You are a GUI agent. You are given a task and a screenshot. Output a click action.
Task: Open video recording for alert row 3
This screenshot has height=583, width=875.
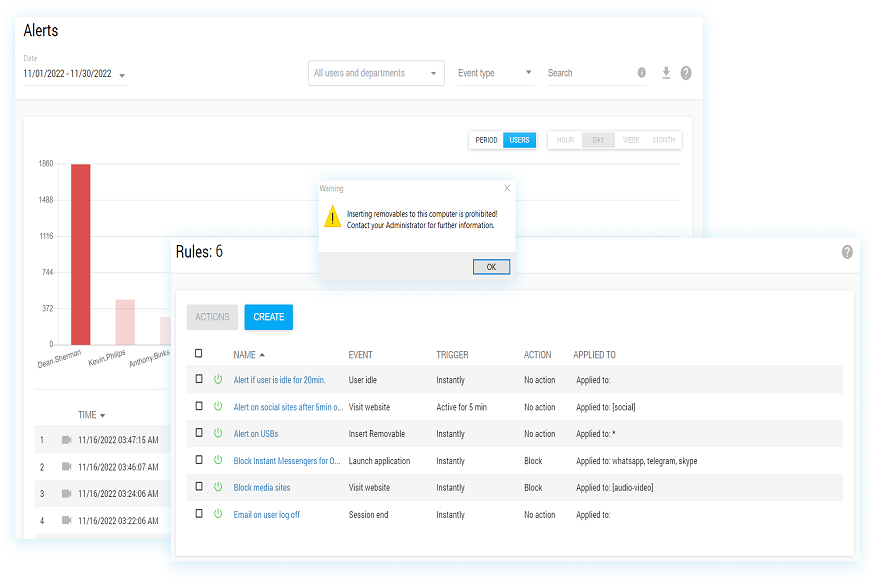tap(66, 493)
